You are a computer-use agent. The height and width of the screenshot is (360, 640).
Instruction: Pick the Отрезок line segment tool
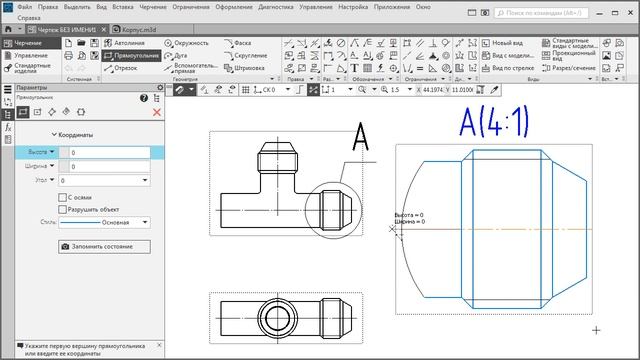[x=121, y=68]
